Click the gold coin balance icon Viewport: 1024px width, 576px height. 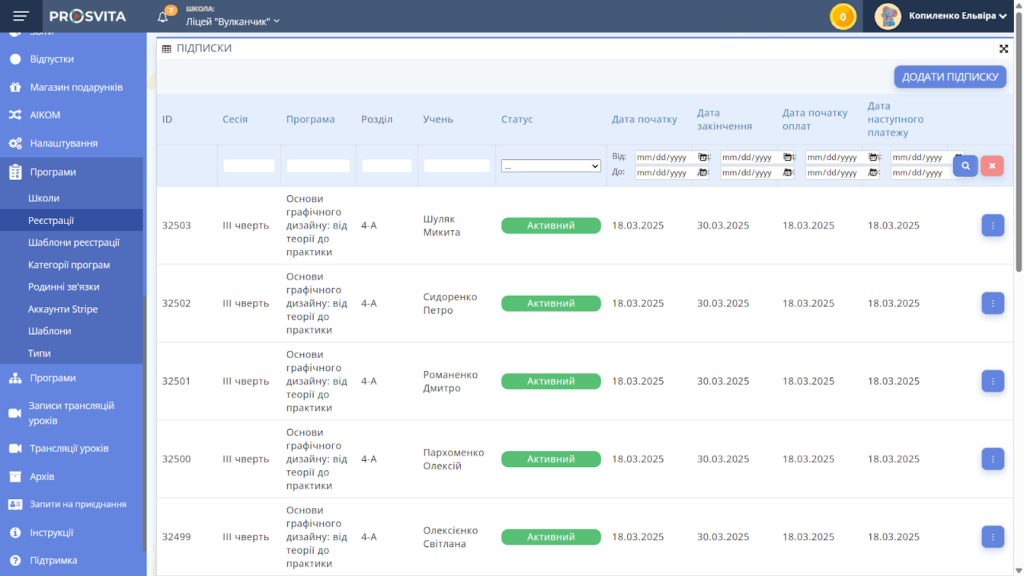pos(843,17)
